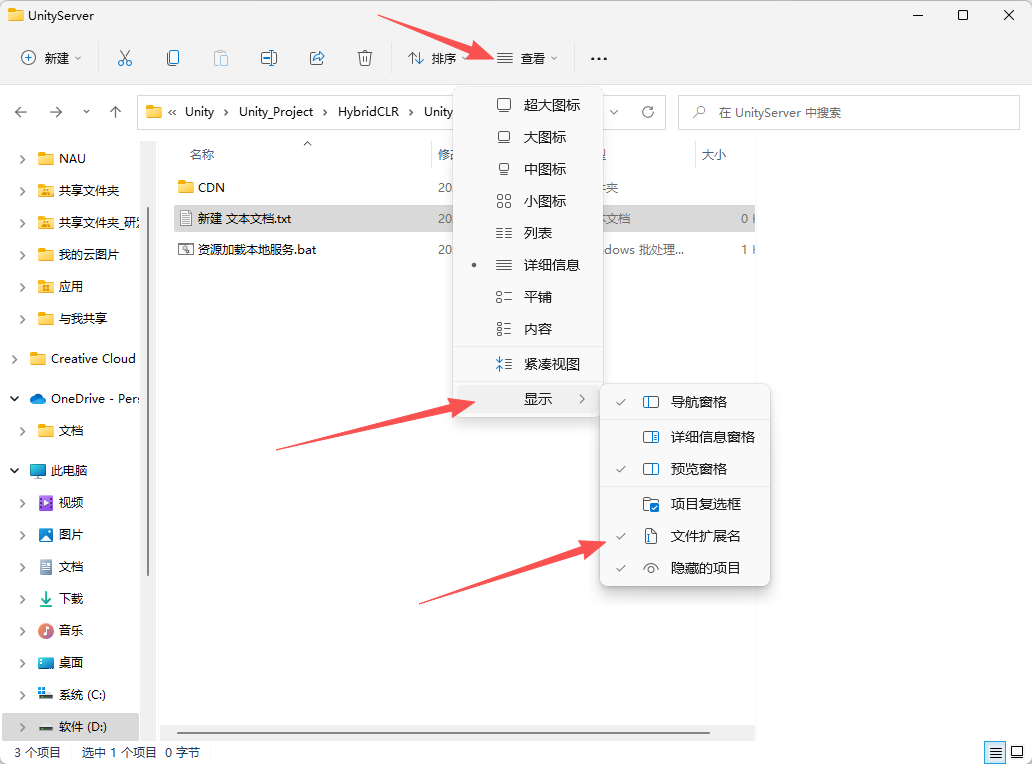Click the 系统 (C:) drive icon
The height and width of the screenshot is (764, 1032).
[x=45, y=694]
